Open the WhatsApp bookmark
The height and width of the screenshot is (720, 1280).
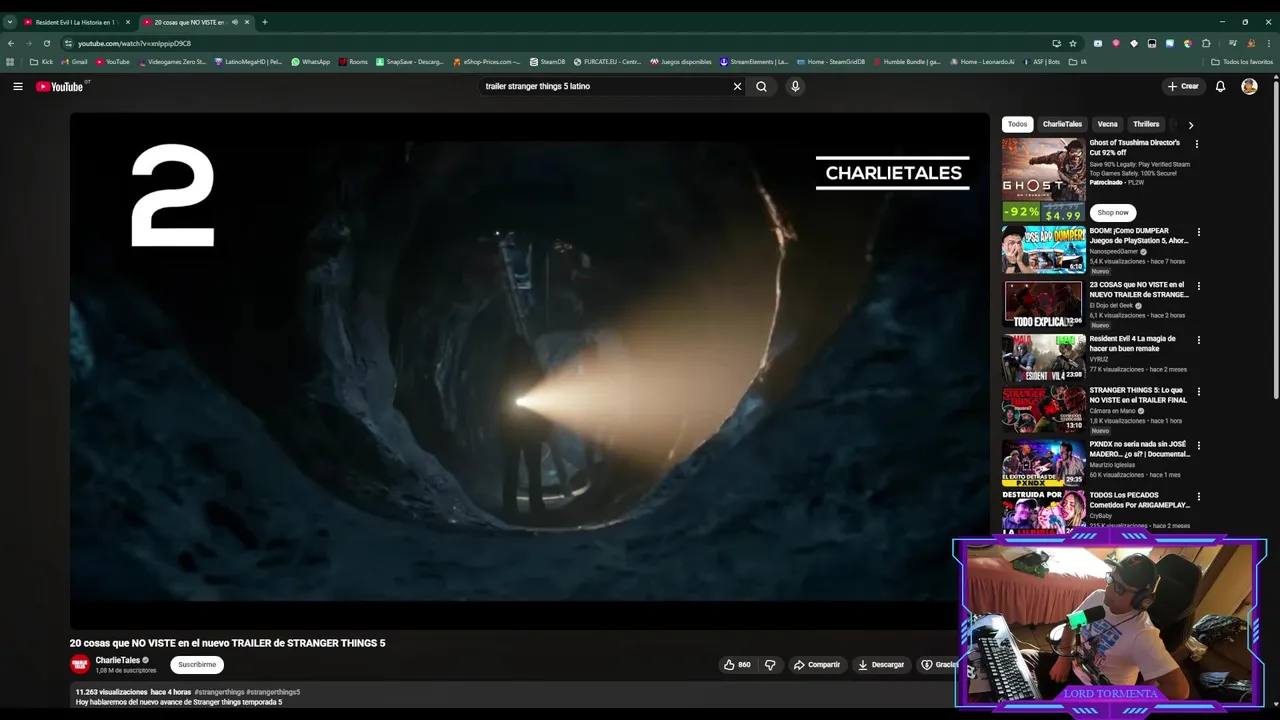coord(310,62)
